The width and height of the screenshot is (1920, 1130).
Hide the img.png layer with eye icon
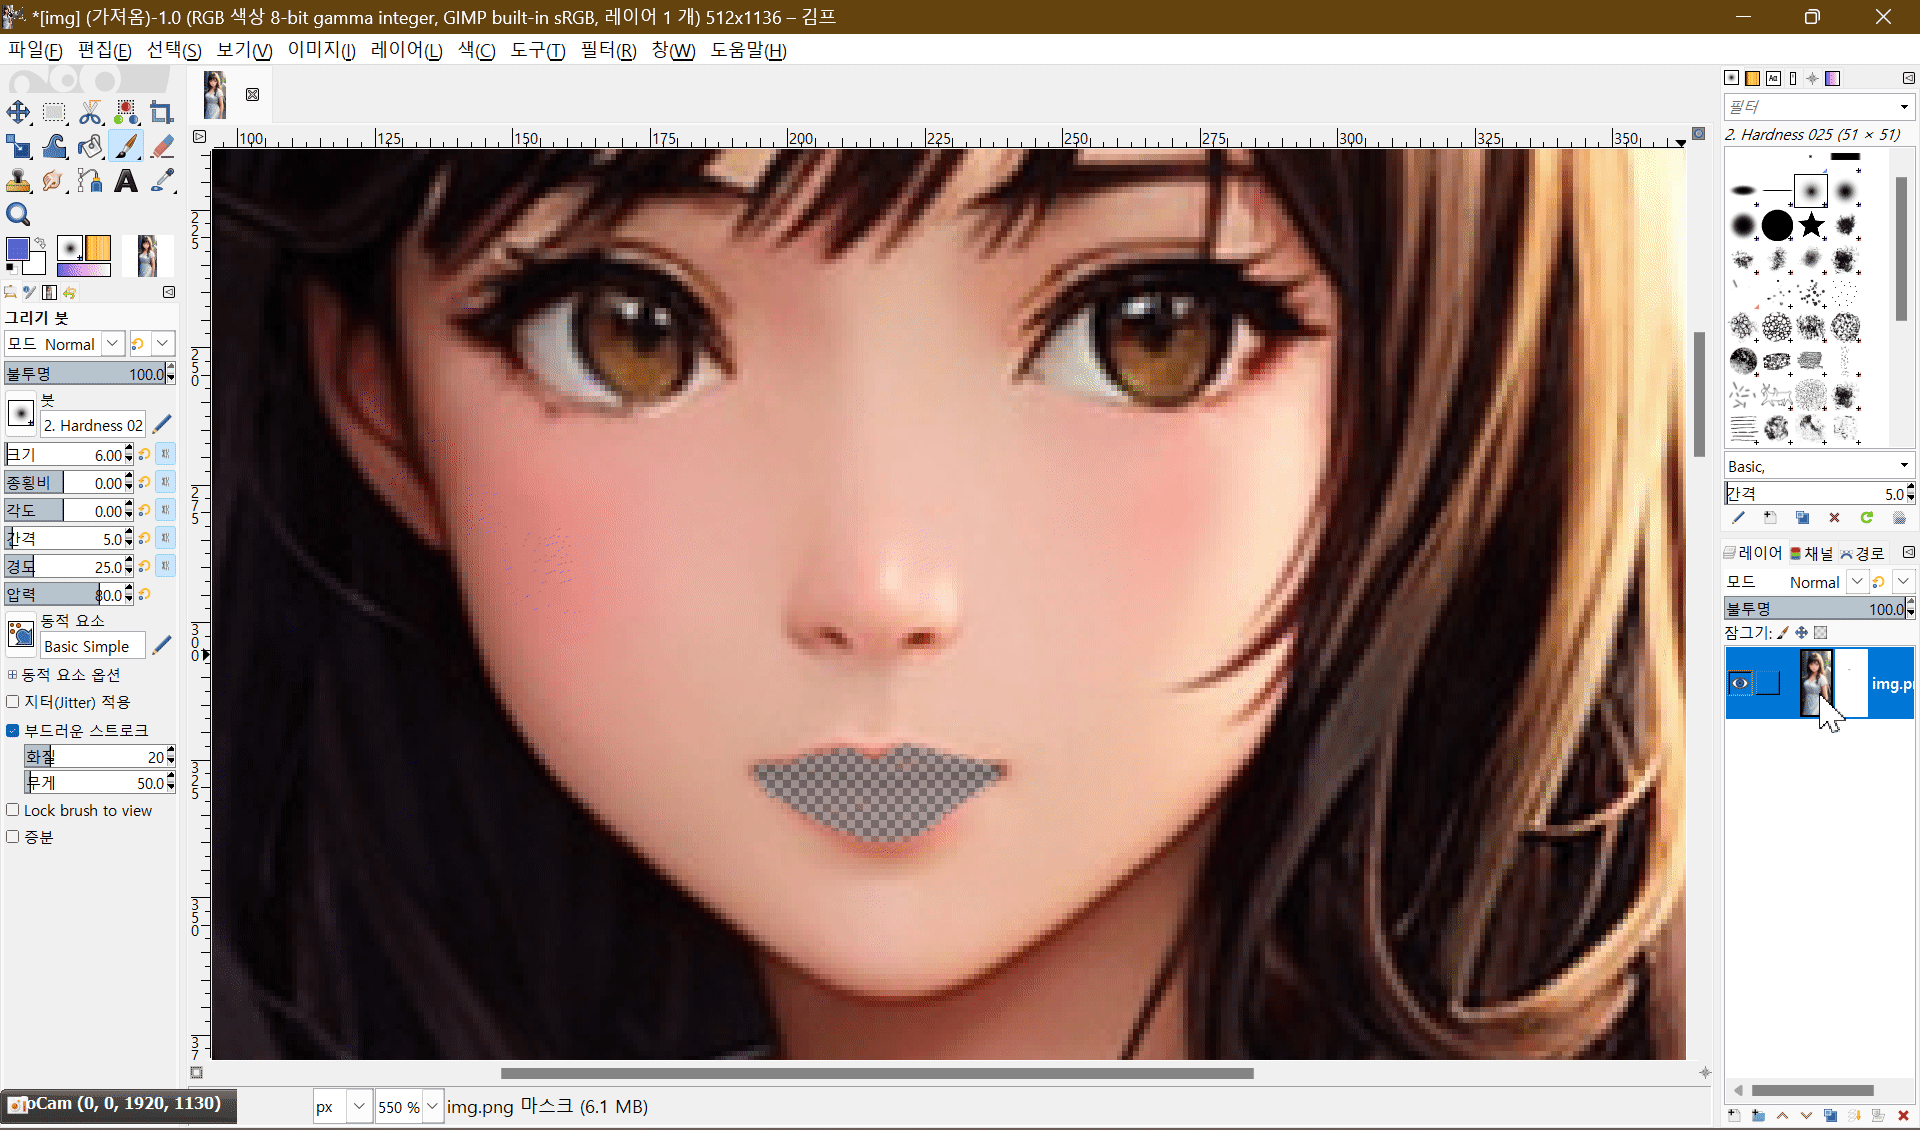pyautogui.click(x=1740, y=683)
